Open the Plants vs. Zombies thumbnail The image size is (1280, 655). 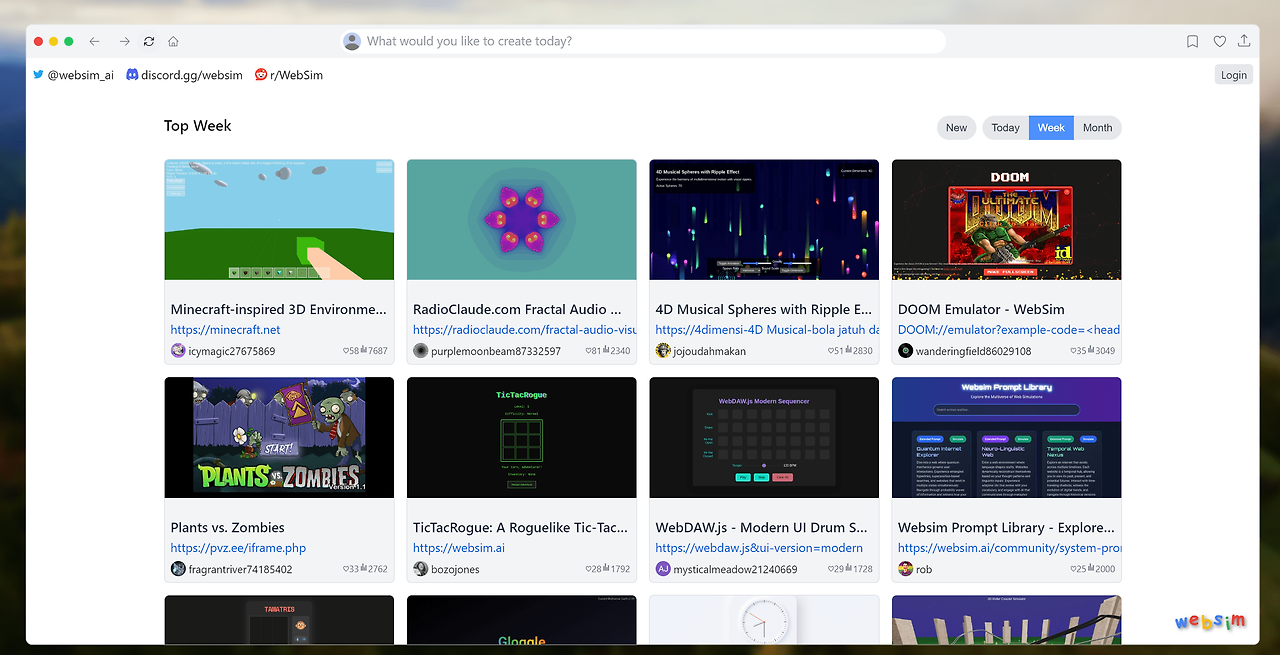pyautogui.click(x=279, y=437)
